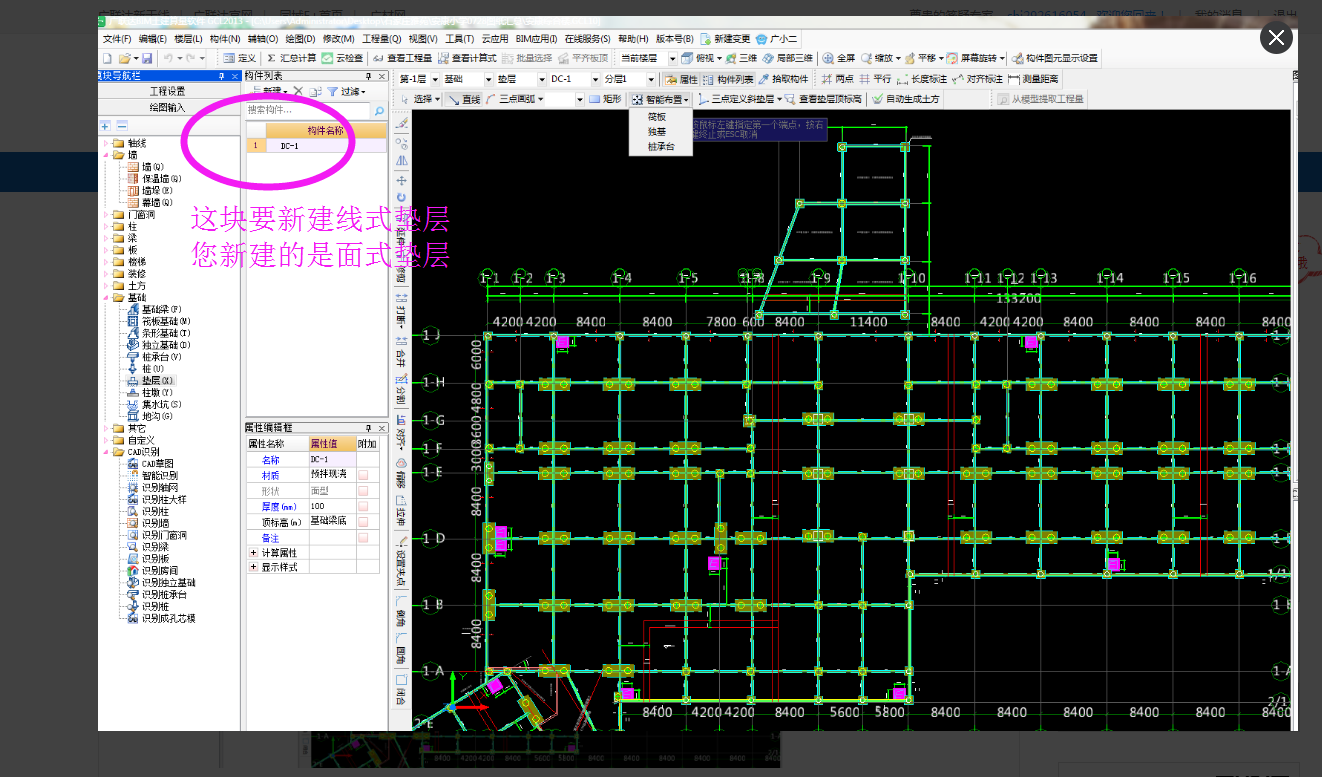Toggle 附加 checkbox for 材质 row

[364, 475]
